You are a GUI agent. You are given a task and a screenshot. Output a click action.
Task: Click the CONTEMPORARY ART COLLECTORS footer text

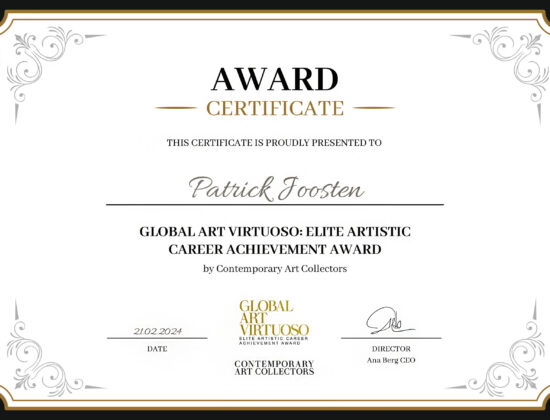274,368
